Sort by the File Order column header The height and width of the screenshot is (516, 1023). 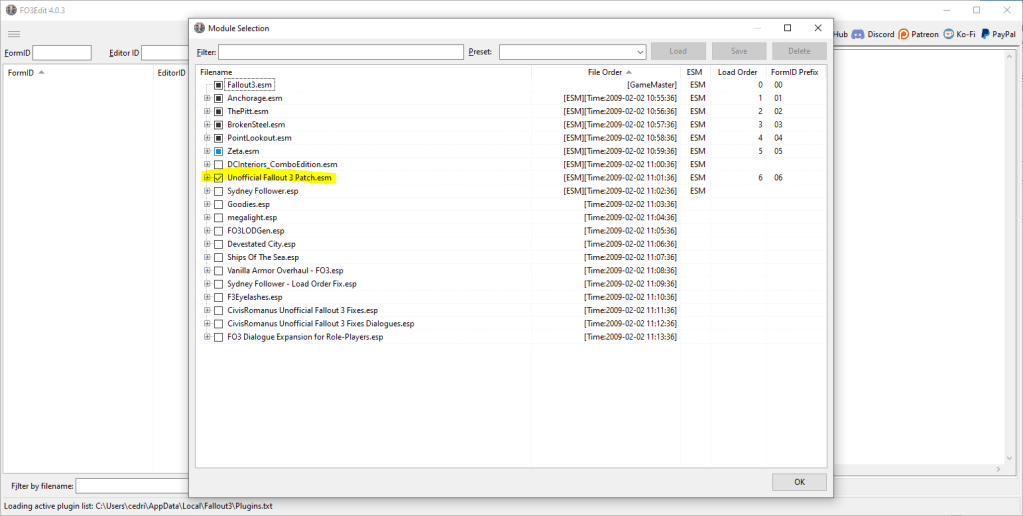(605, 72)
